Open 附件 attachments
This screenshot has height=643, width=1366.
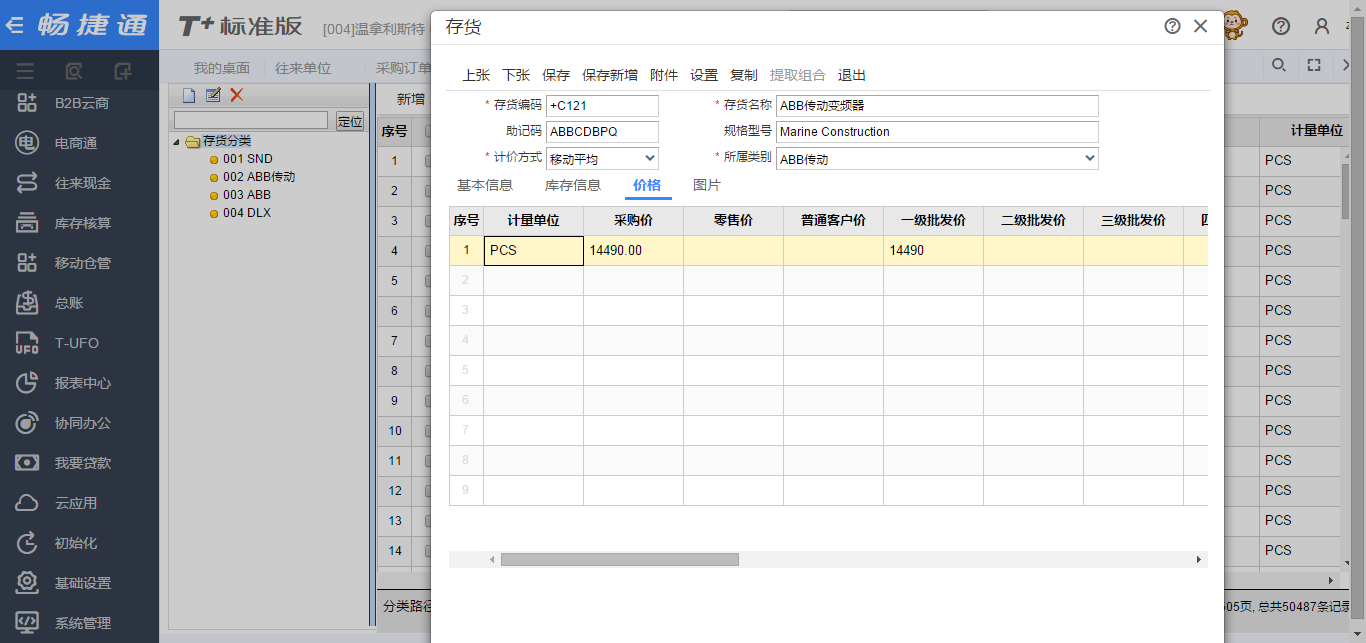coord(664,75)
